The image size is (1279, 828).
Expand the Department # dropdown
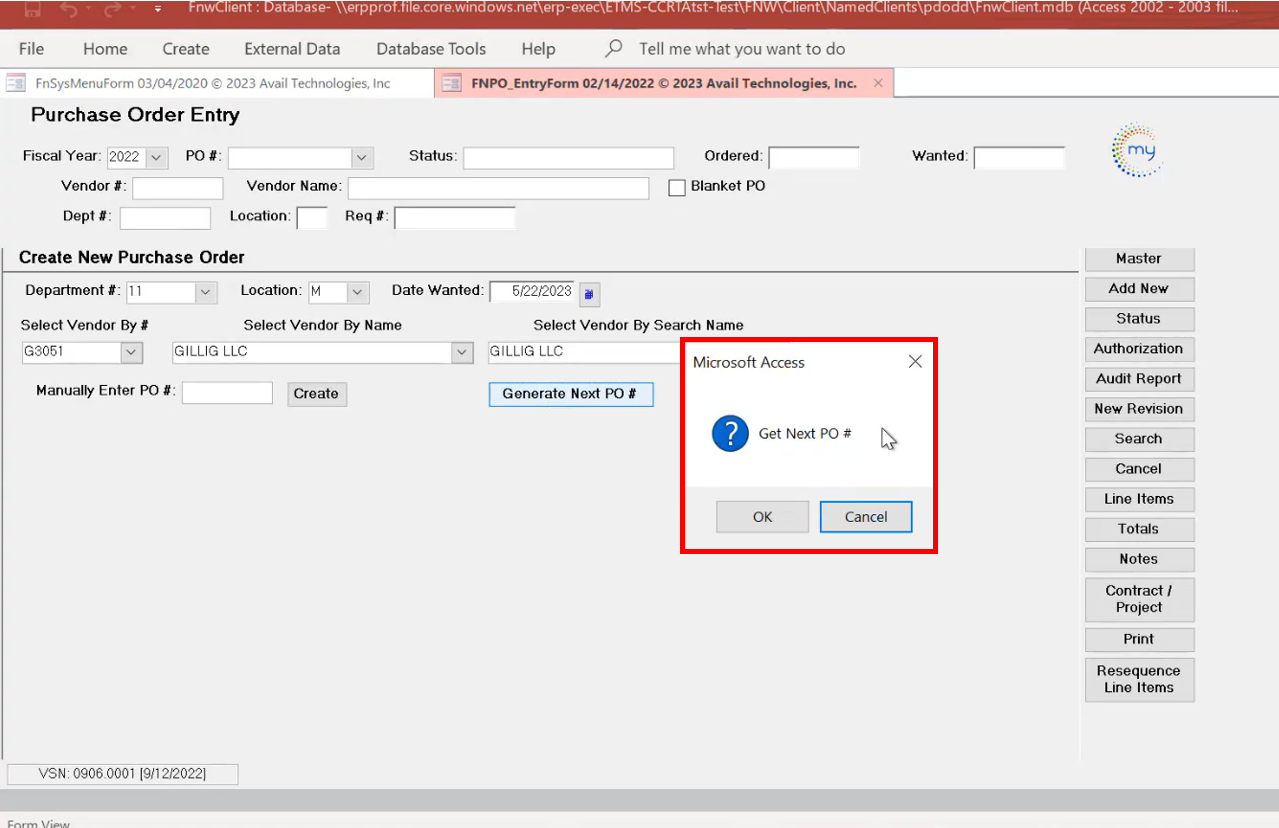[x=205, y=292]
